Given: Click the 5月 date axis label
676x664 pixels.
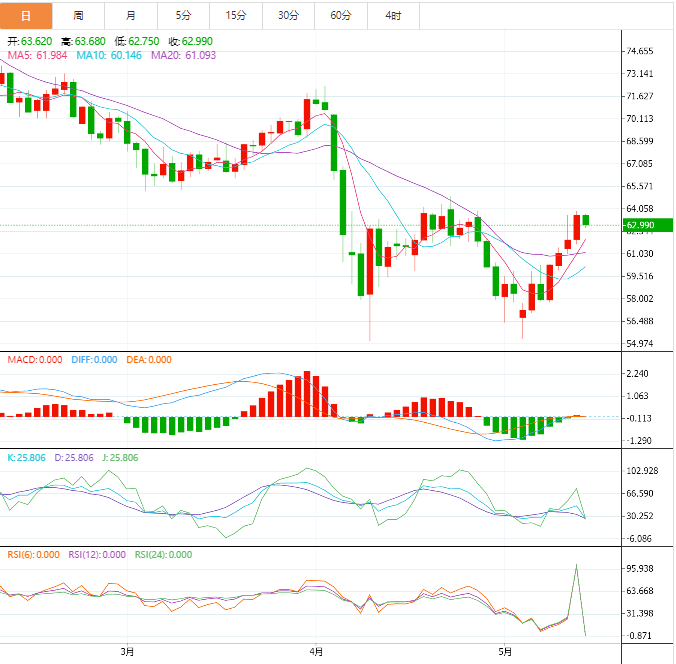Looking at the screenshot, I should click(505, 651).
